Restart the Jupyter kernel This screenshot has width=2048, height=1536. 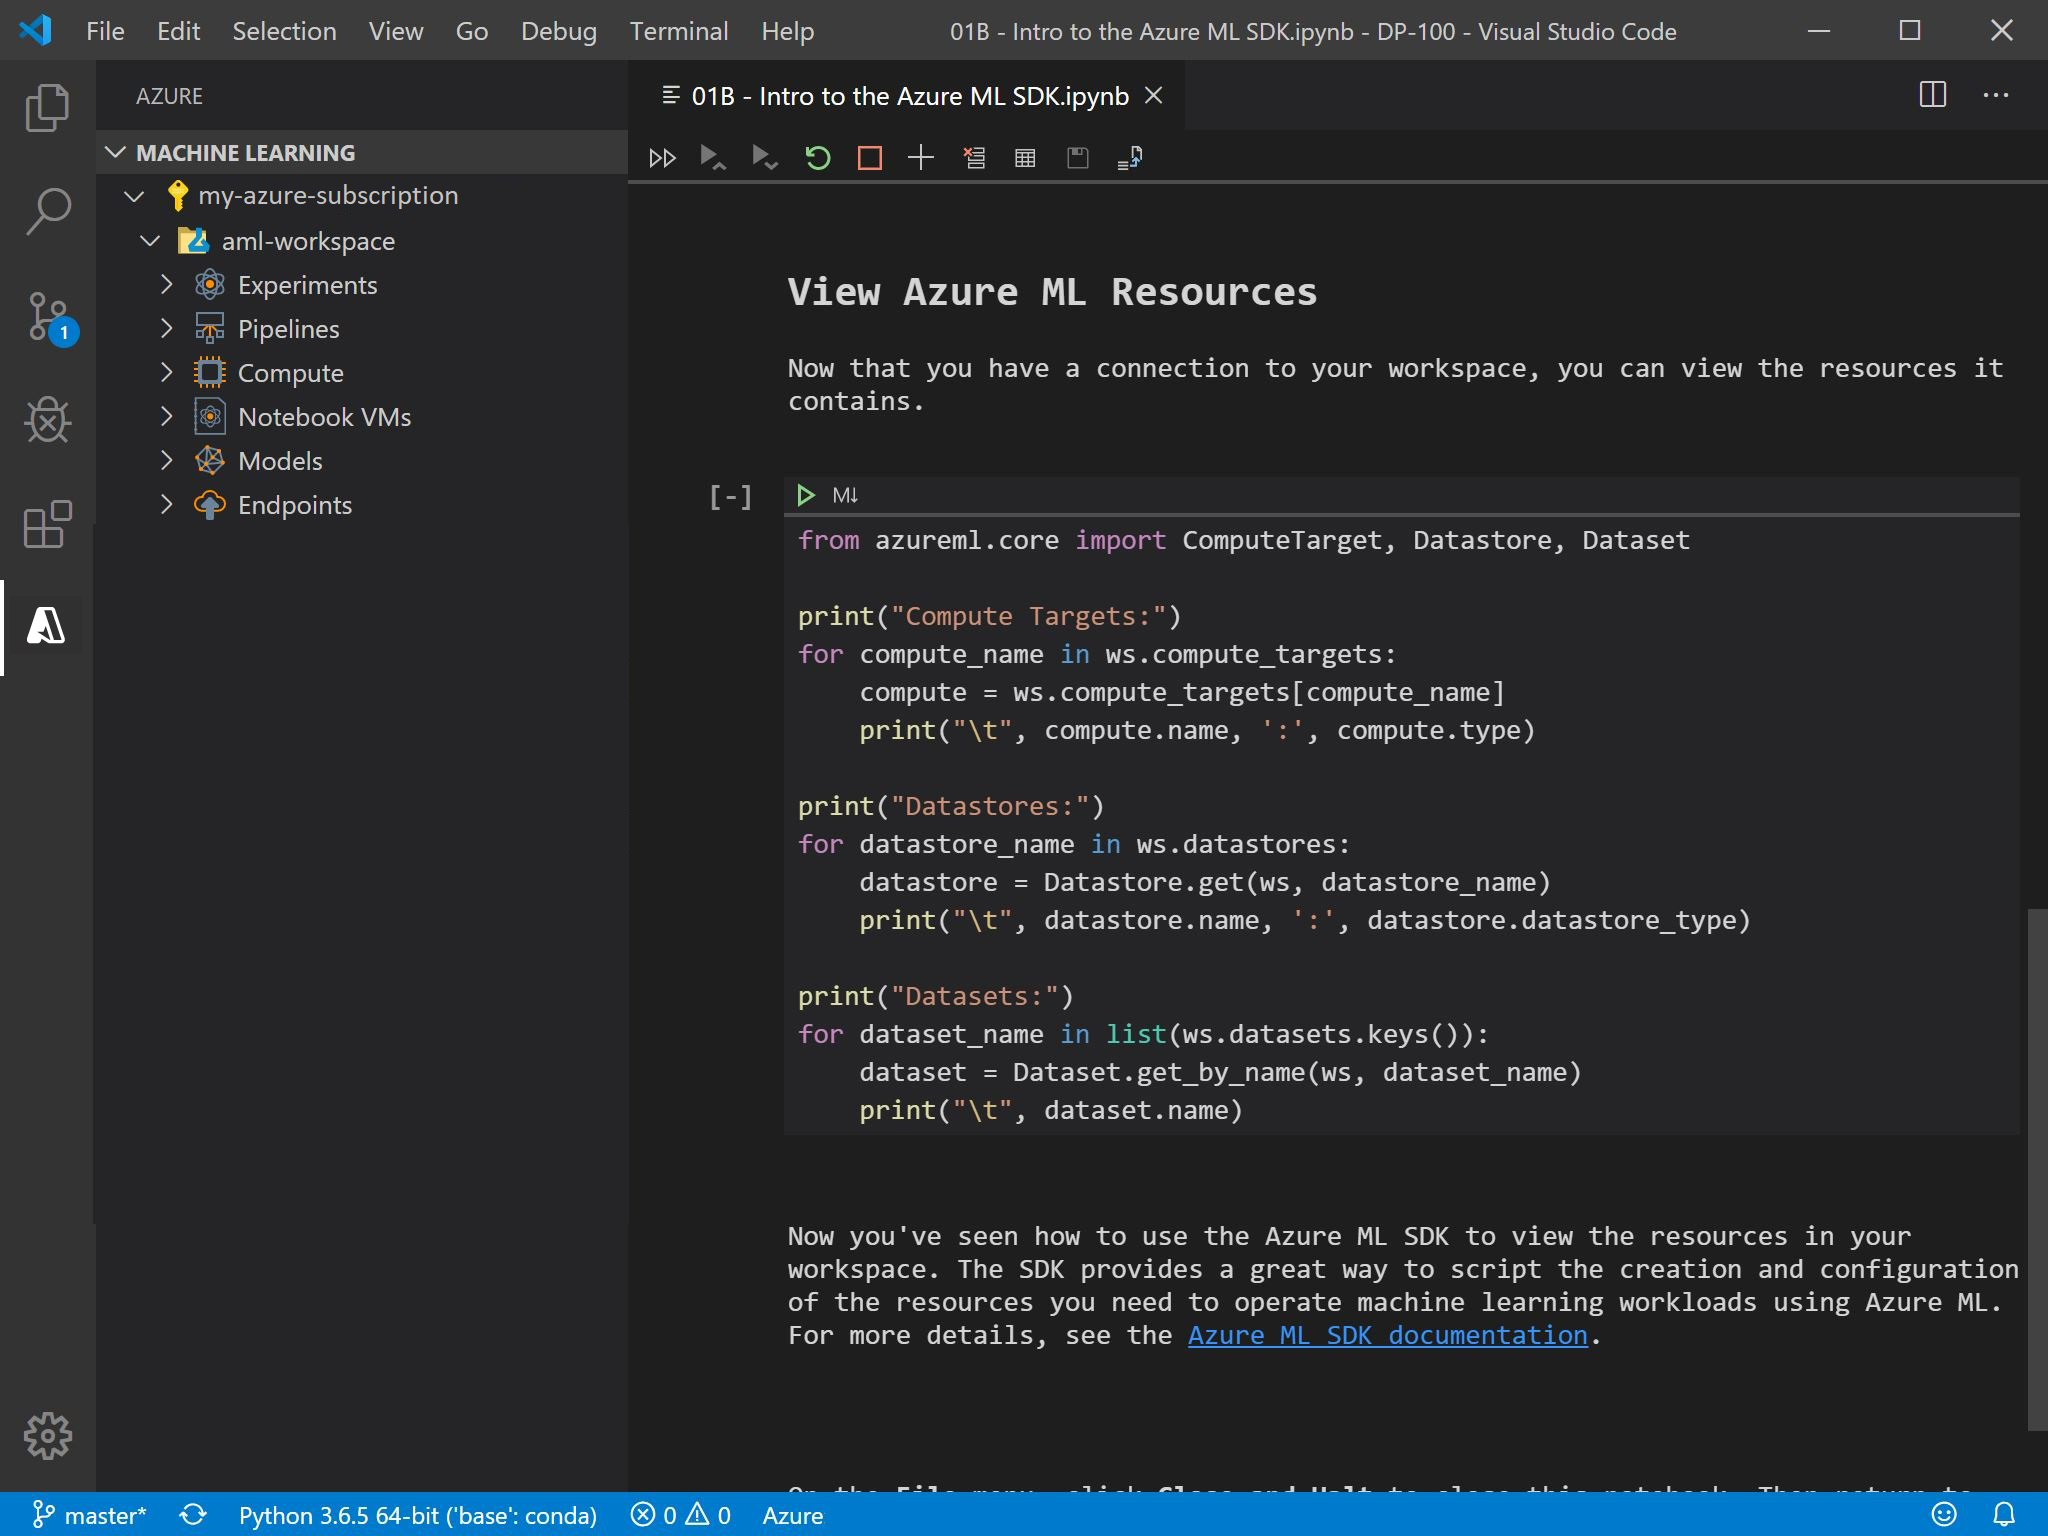pyautogui.click(x=817, y=158)
